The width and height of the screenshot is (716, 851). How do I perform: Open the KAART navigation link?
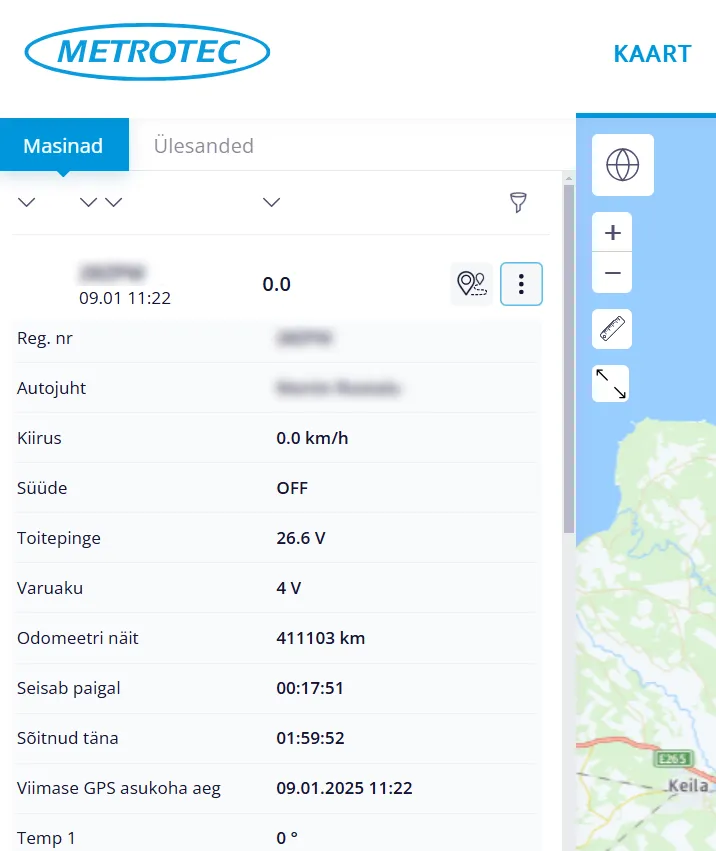click(x=652, y=54)
